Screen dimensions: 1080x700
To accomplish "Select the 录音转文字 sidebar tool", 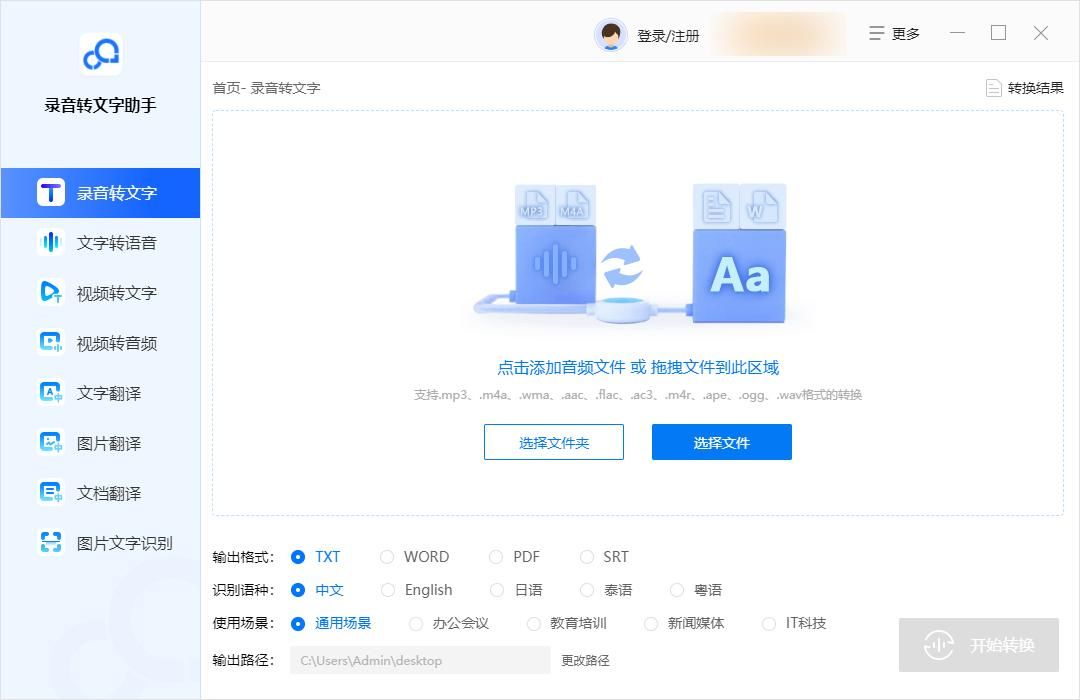I will (100, 192).
